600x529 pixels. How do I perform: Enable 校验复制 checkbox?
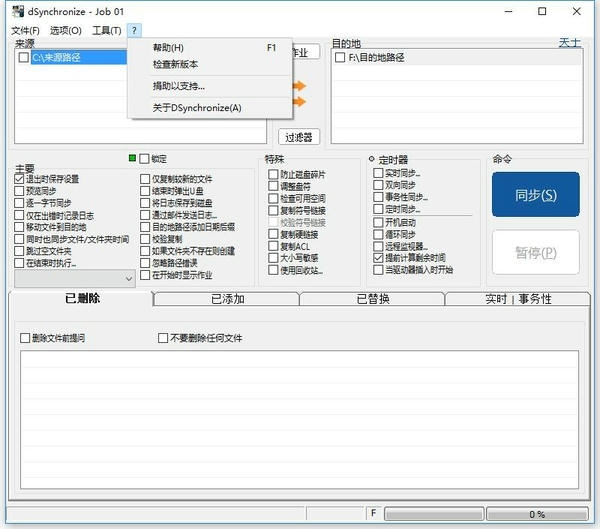point(145,239)
